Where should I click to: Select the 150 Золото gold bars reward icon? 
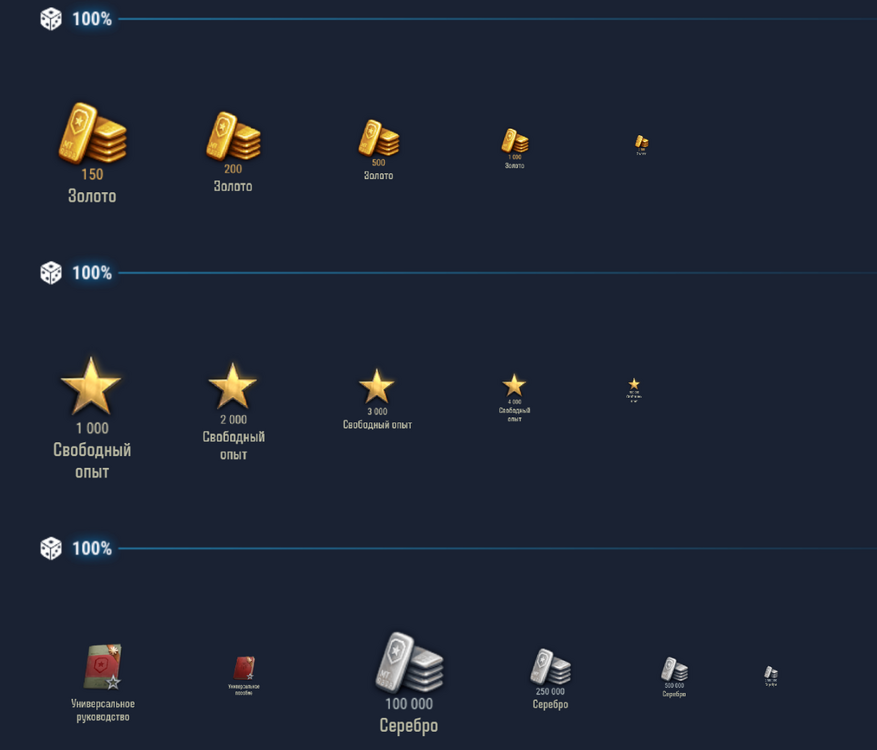[90, 130]
